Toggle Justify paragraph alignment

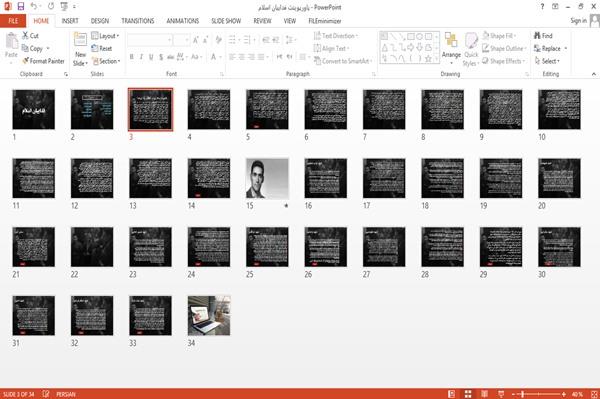pos(261,57)
